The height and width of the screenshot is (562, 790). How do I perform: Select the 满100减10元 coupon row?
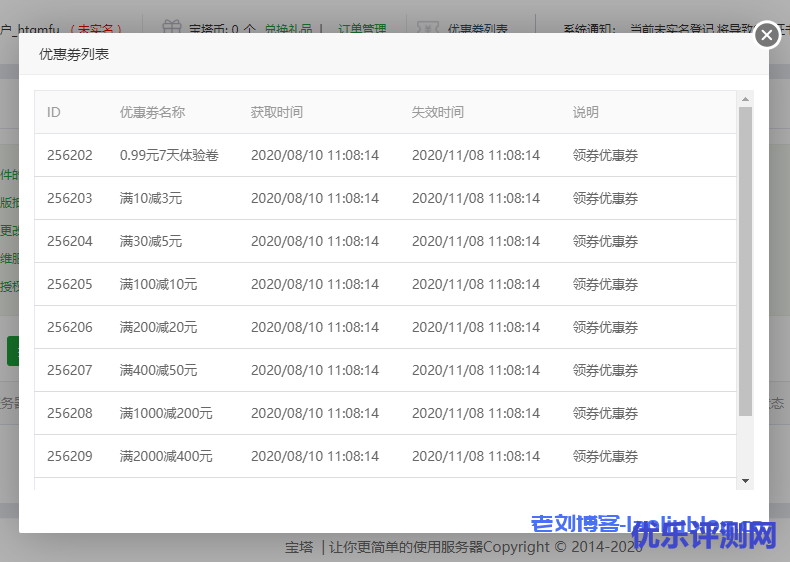158,284
